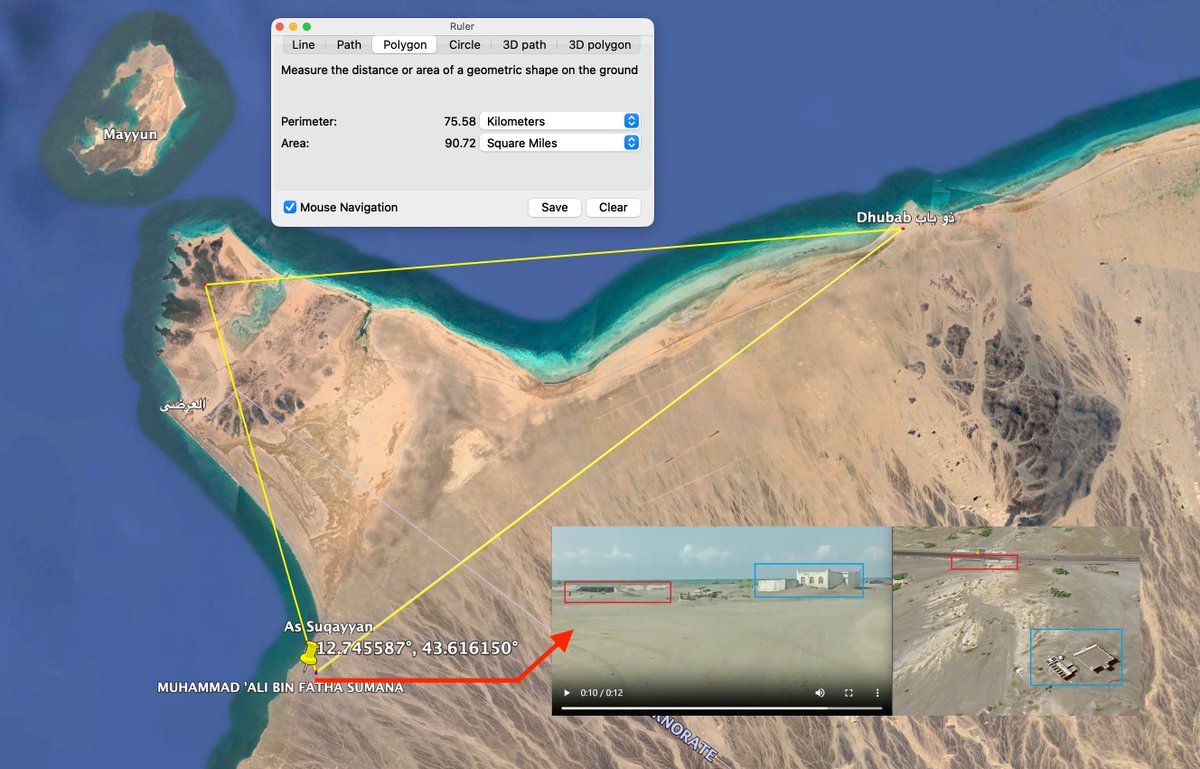Play the embedded video clip
Image resolution: width=1200 pixels, height=769 pixels.
(x=568, y=693)
